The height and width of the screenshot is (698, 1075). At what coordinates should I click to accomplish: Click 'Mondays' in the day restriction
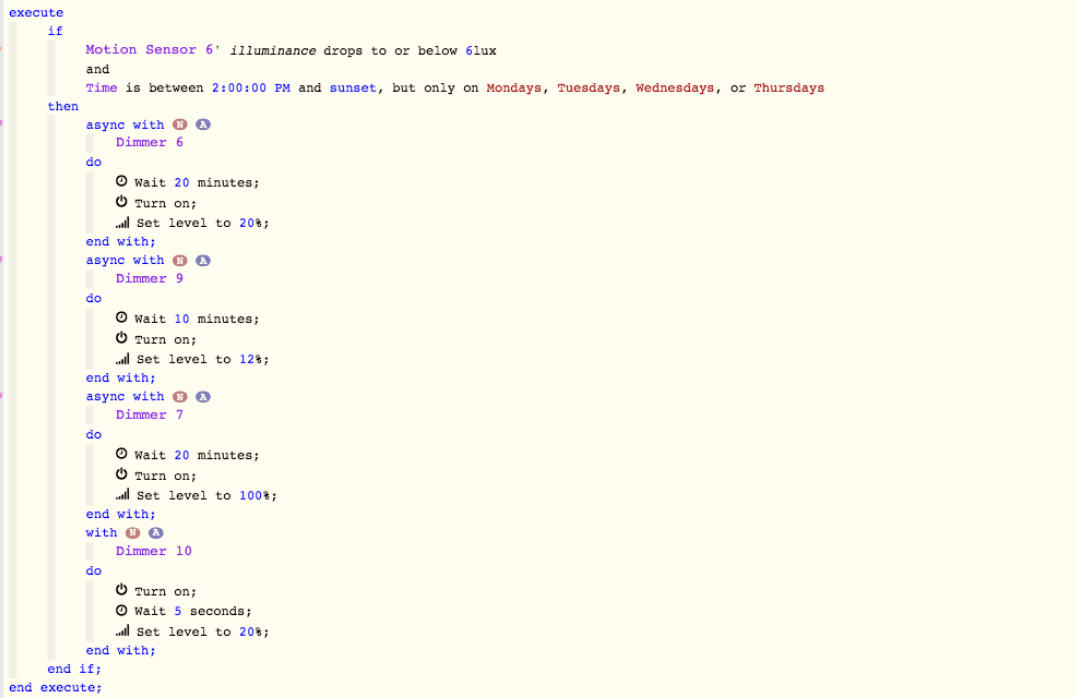click(514, 88)
